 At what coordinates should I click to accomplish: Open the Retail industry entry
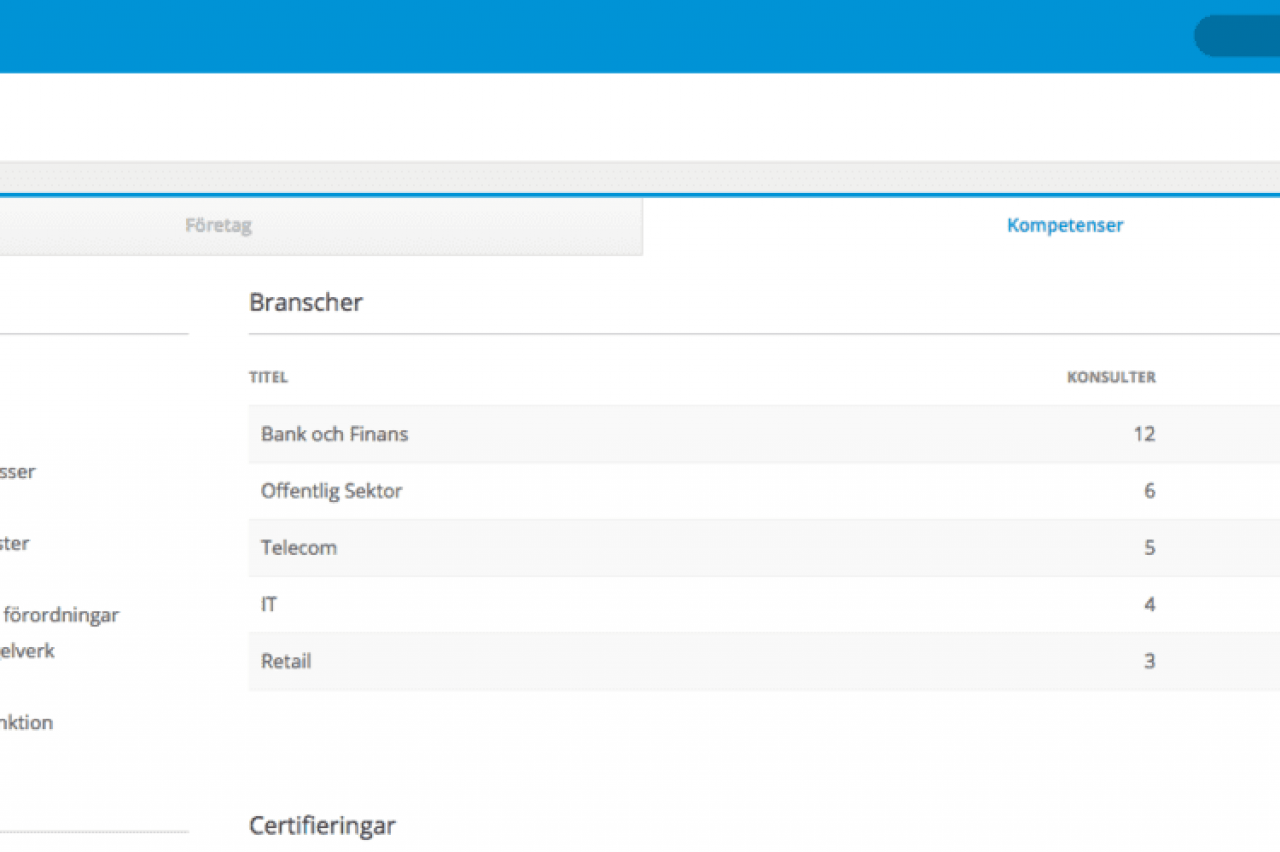click(x=286, y=662)
